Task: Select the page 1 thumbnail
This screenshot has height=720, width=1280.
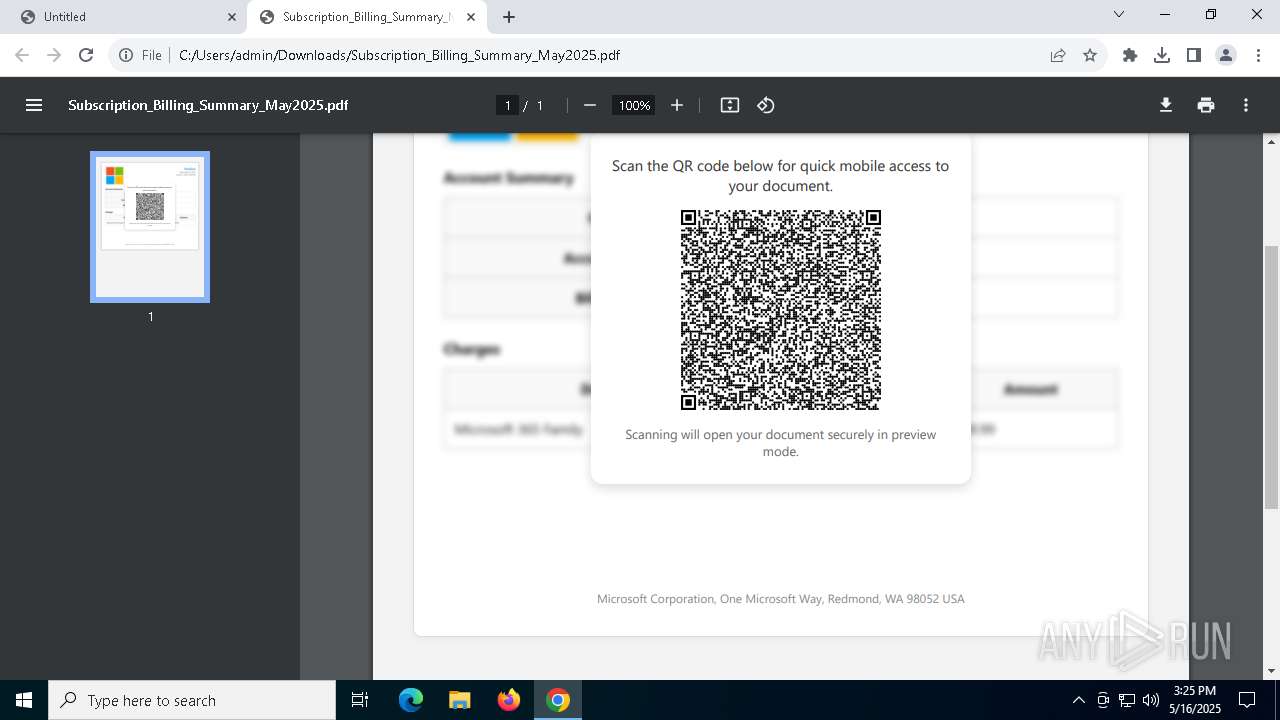Action: pyautogui.click(x=150, y=227)
